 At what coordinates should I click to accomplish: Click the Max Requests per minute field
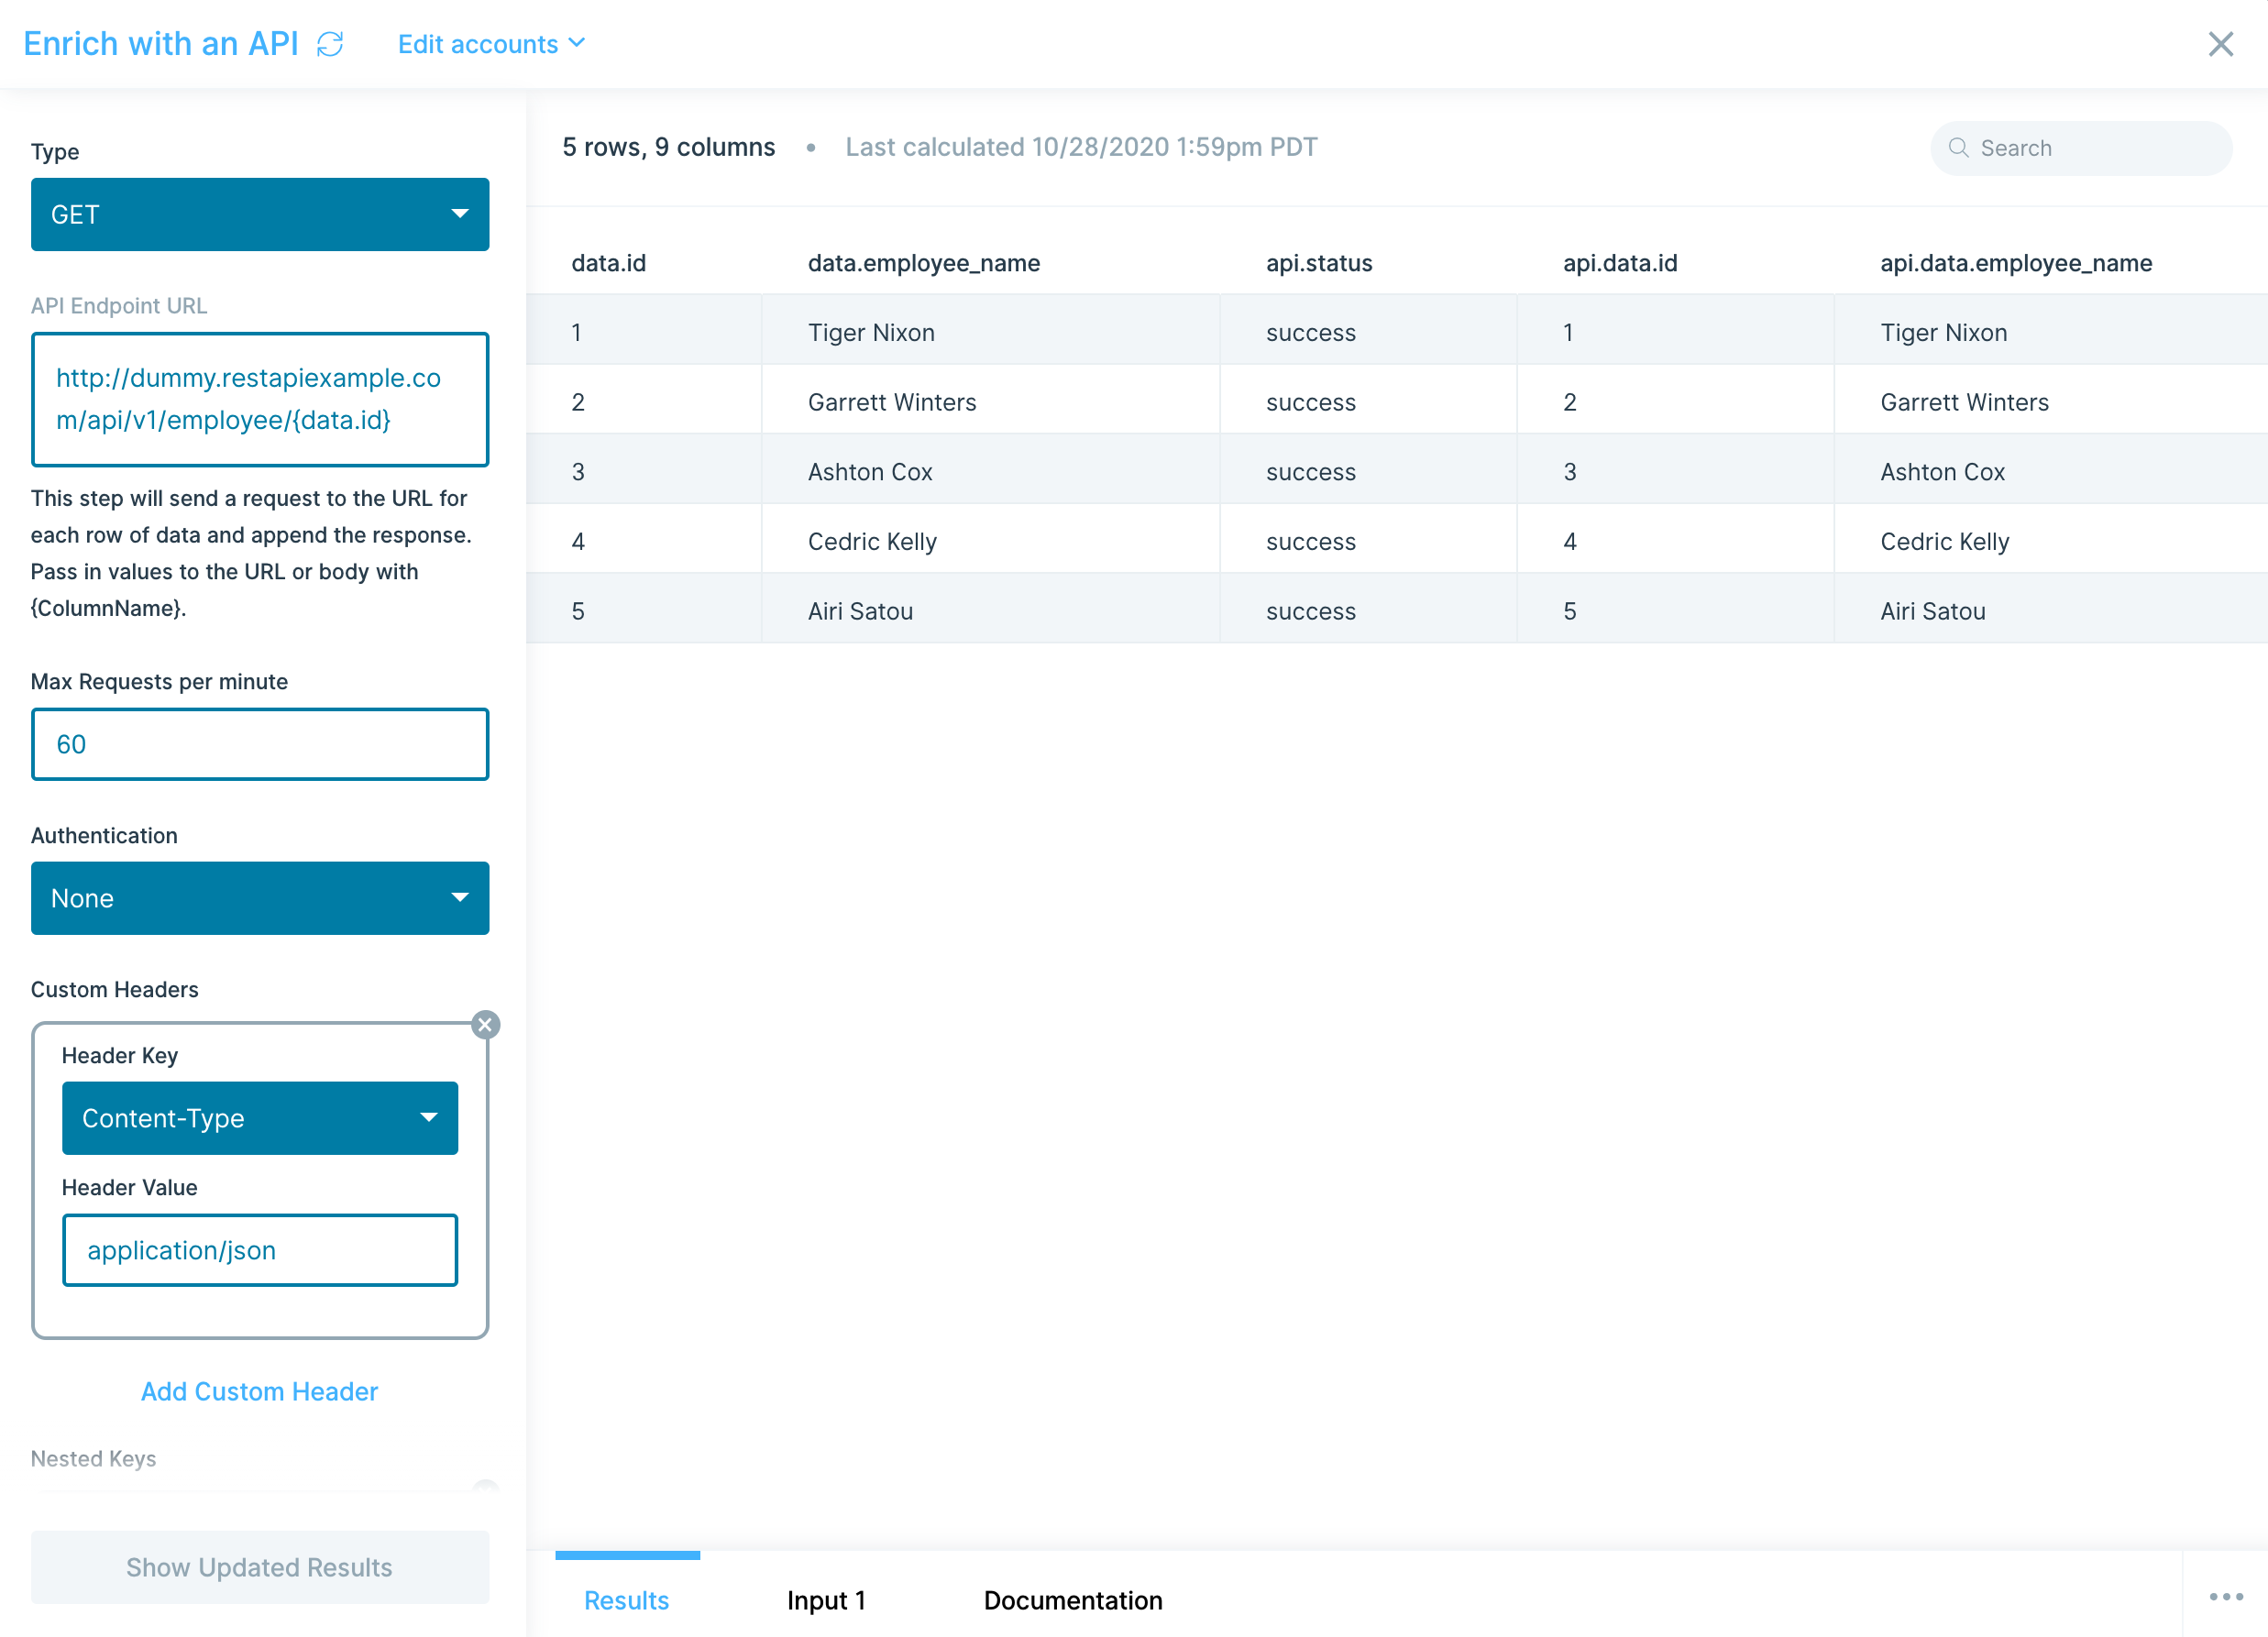click(260, 744)
